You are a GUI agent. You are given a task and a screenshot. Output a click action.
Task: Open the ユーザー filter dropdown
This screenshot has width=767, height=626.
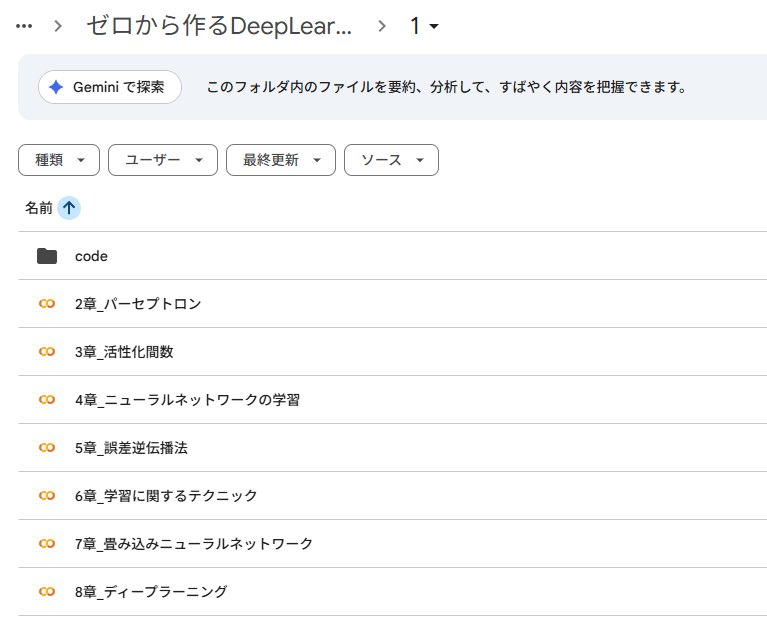click(x=163, y=160)
